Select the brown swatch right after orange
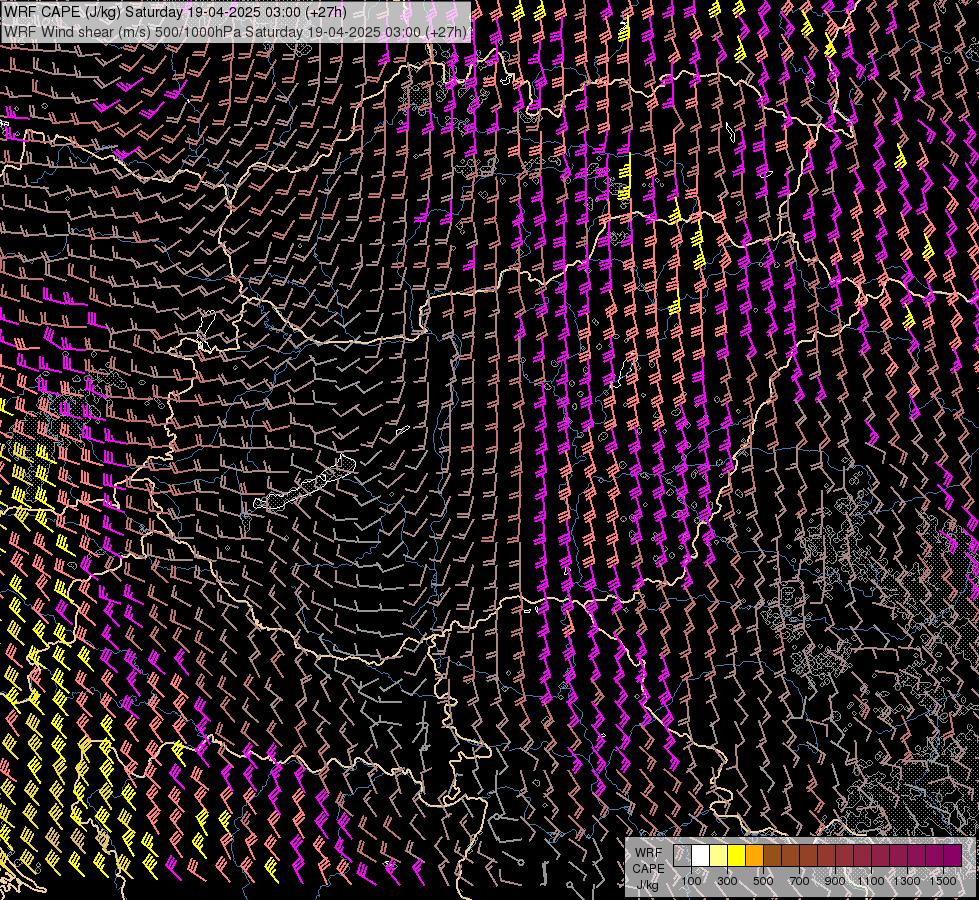Screen dimensions: 979x900 click(772, 856)
